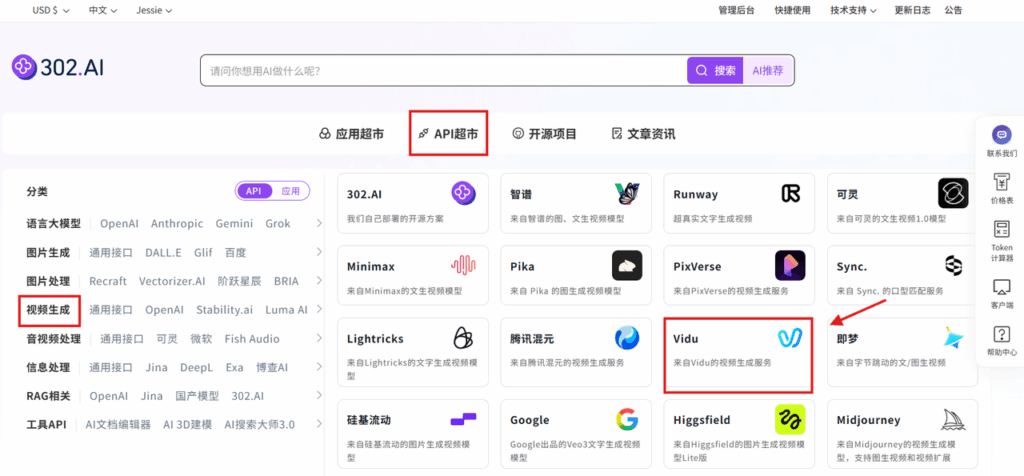1024x476 pixels.
Task: Open the USD $ currency dropdown
Action: coord(50,10)
